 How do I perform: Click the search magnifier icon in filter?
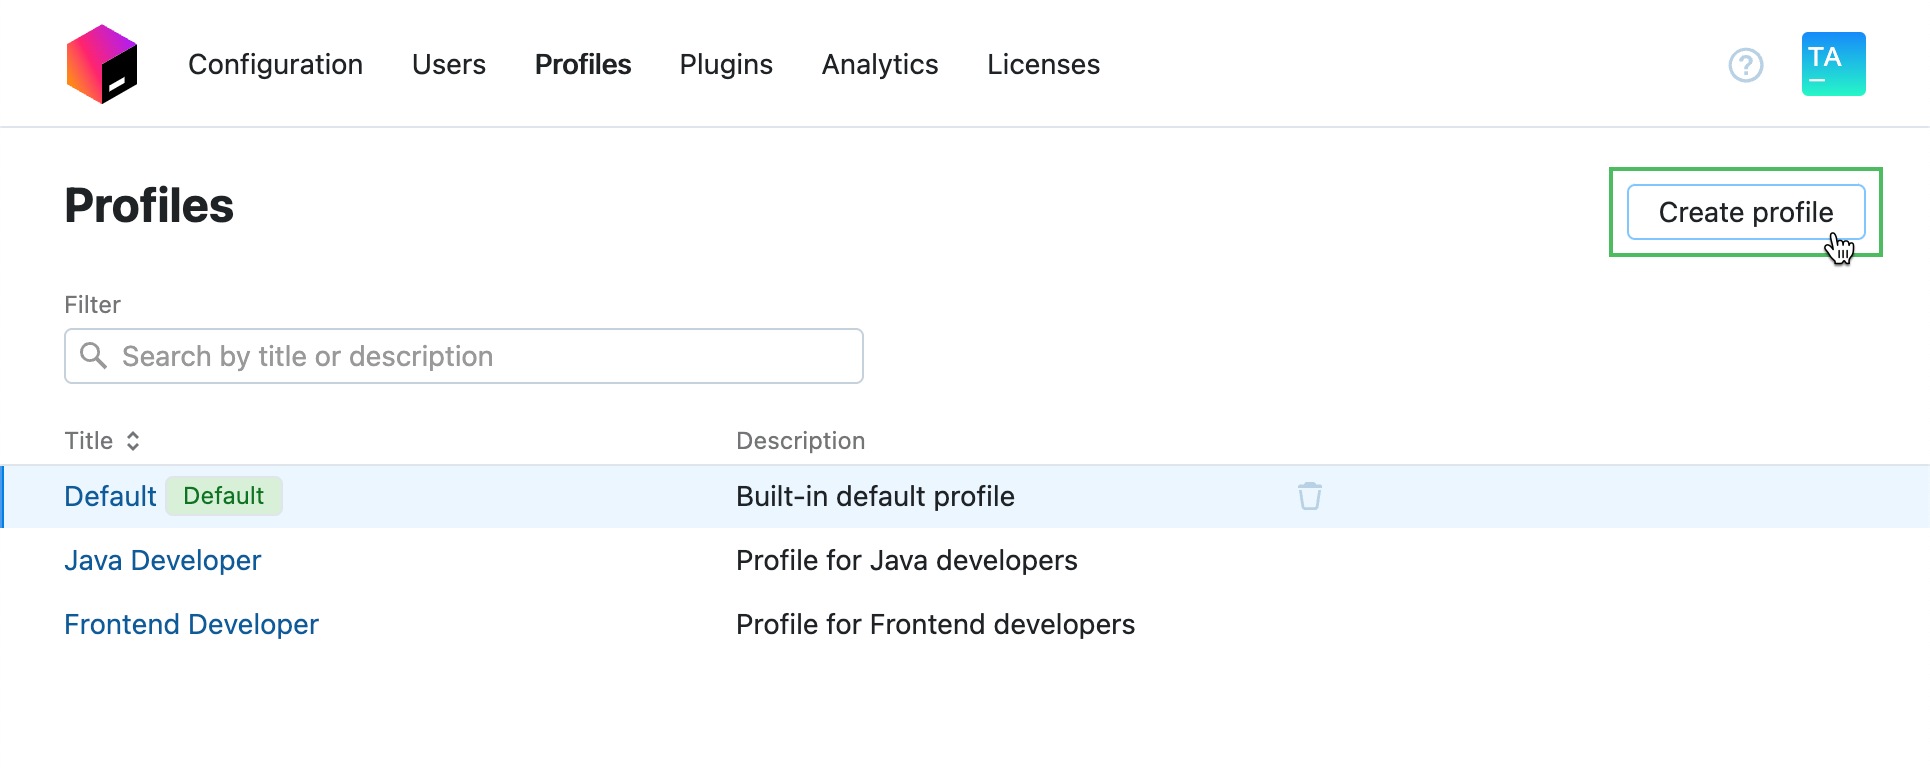click(93, 355)
